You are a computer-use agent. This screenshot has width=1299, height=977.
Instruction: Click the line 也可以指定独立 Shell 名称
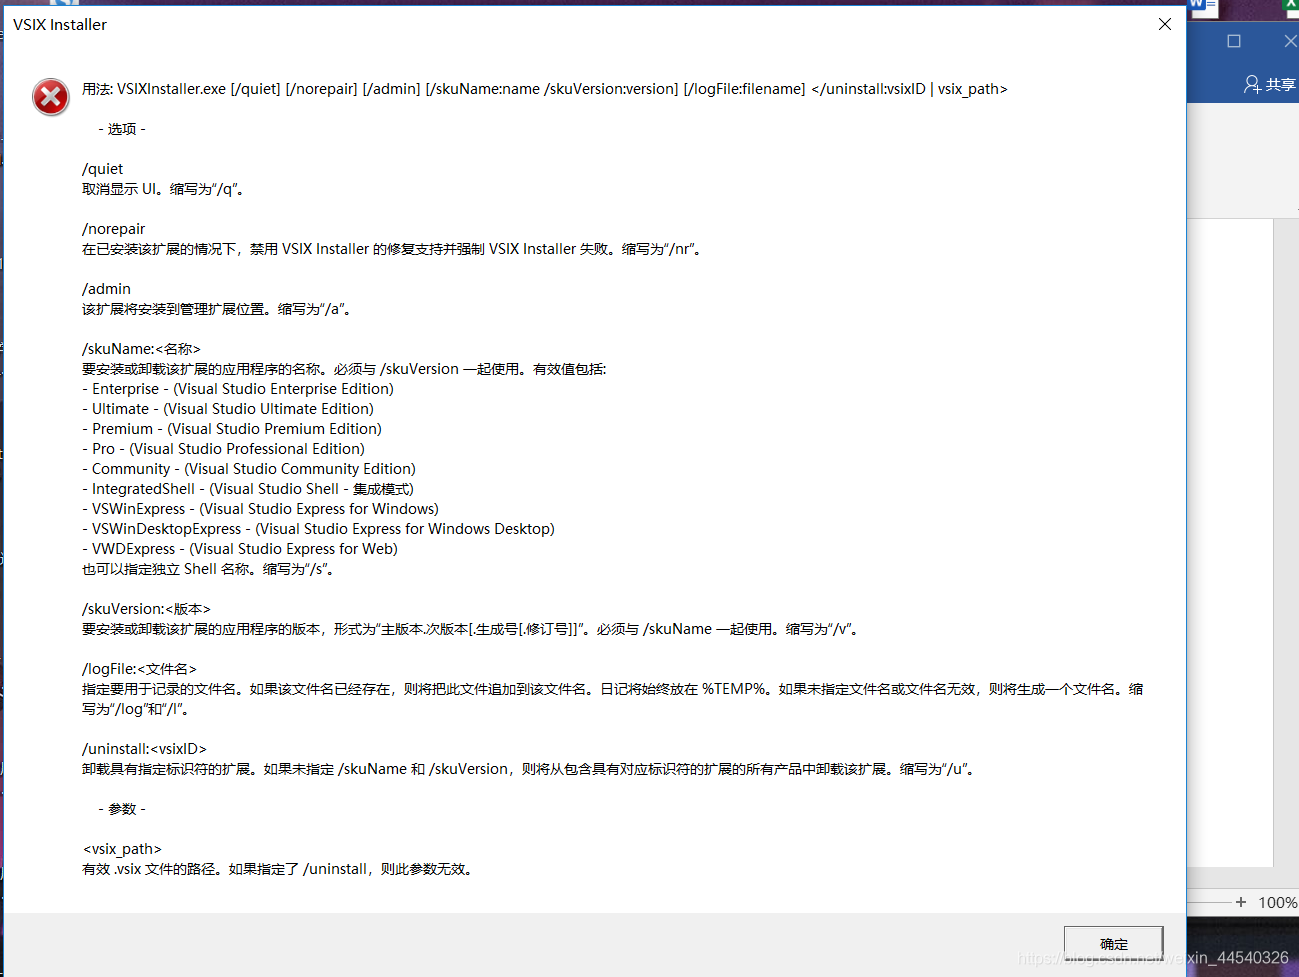coord(208,569)
